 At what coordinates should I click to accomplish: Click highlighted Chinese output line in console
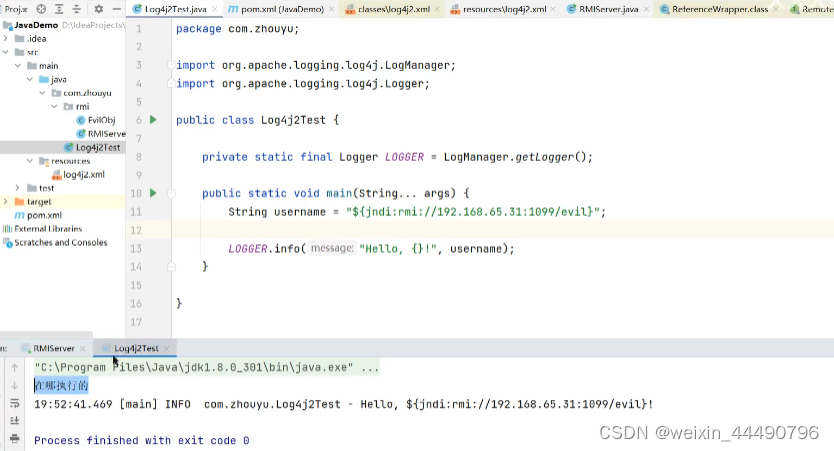coord(61,386)
